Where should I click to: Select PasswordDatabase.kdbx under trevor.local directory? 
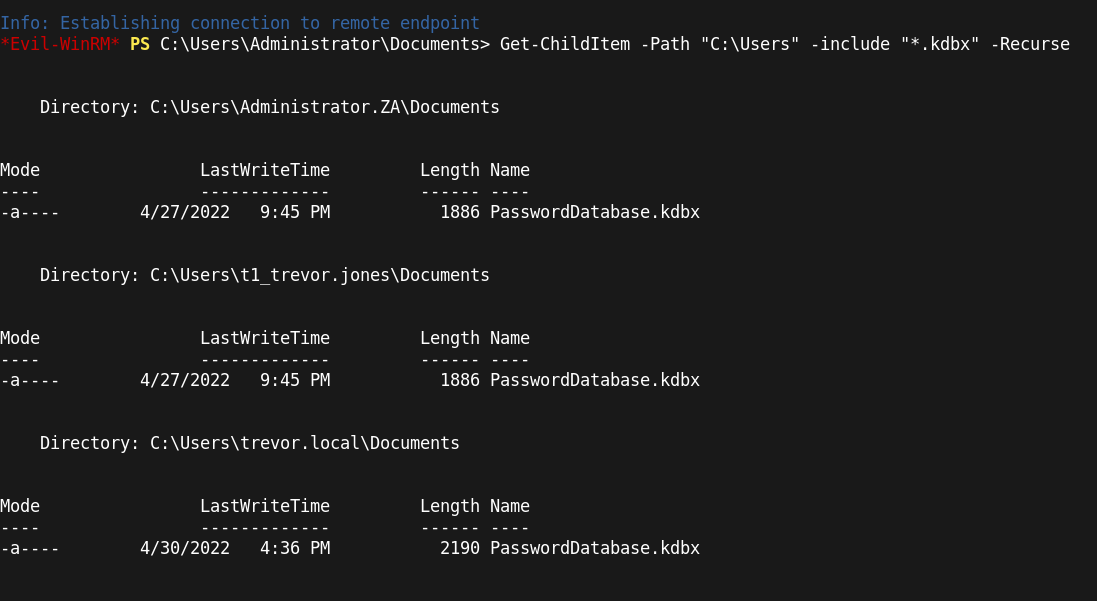click(x=594, y=548)
